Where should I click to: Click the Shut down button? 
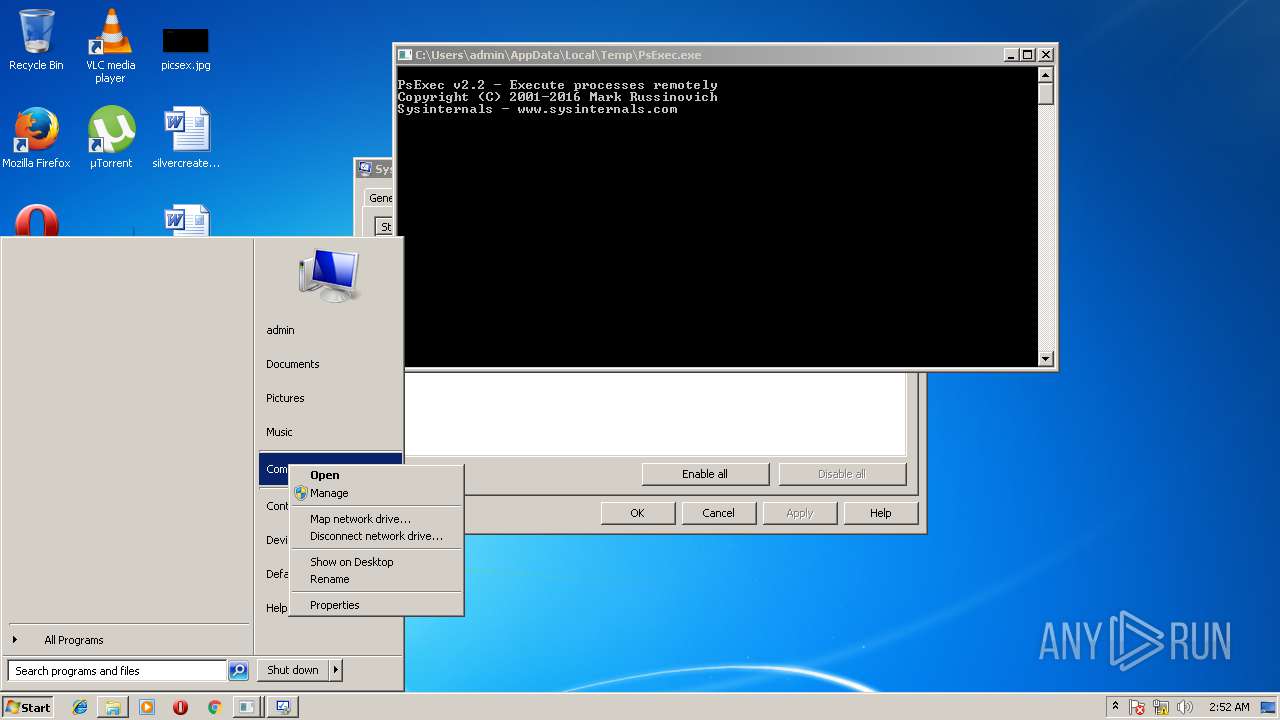click(x=293, y=670)
